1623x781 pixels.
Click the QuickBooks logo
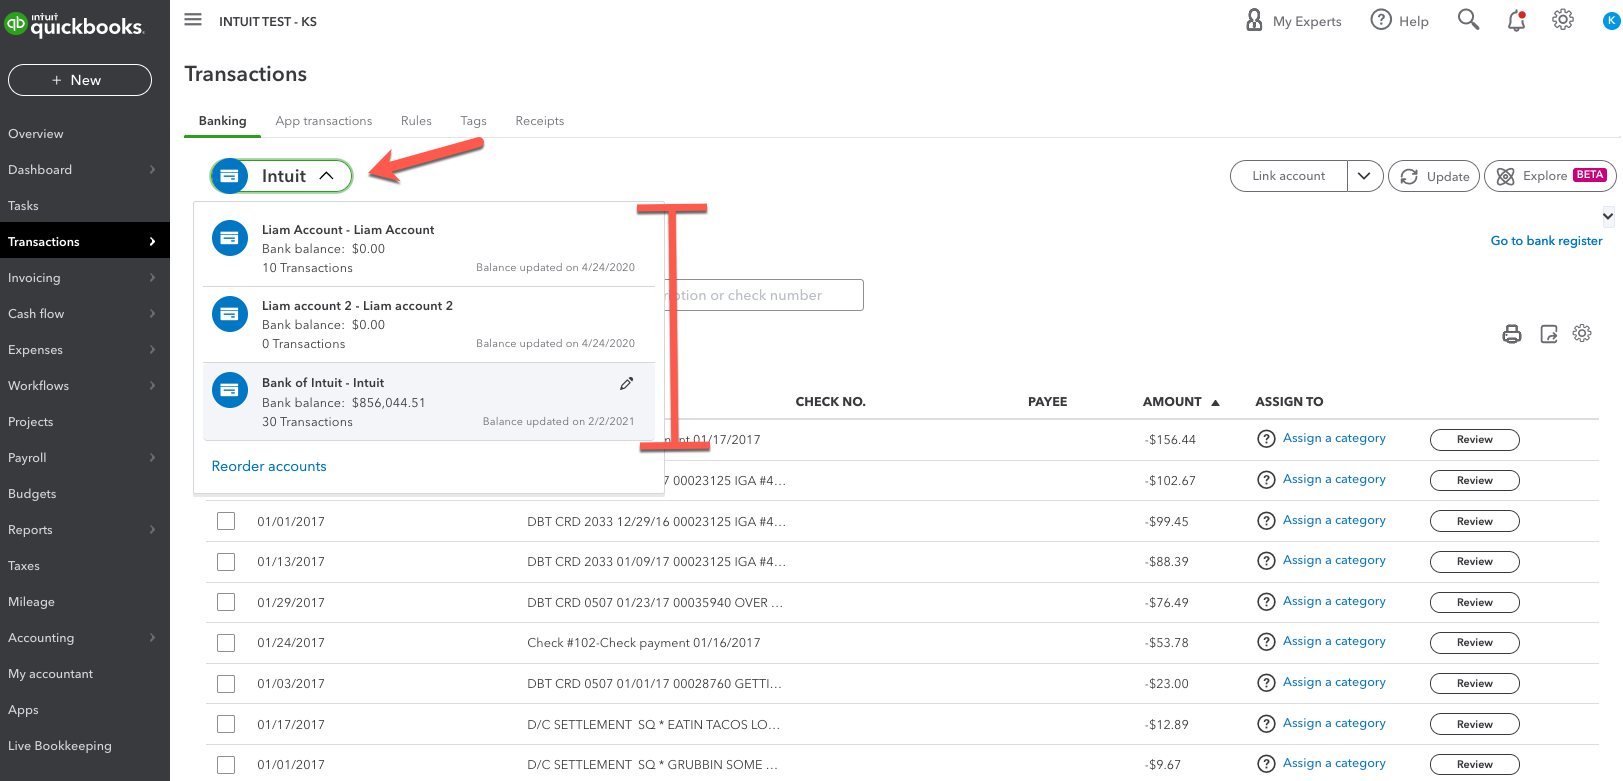[74, 24]
